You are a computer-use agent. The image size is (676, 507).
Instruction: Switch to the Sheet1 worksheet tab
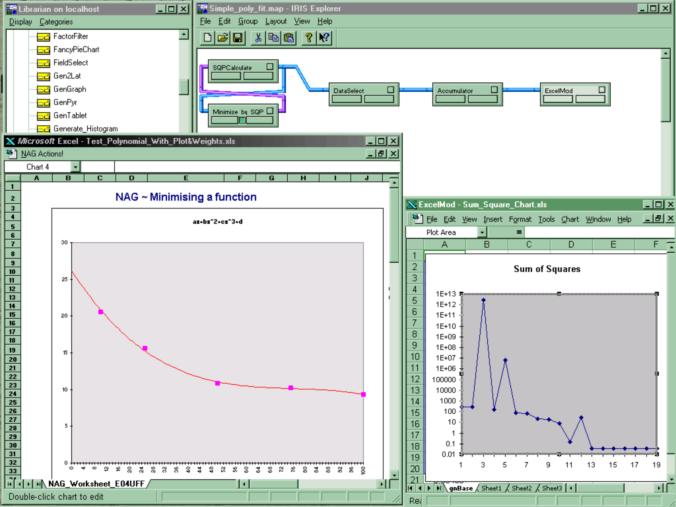coord(490,488)
